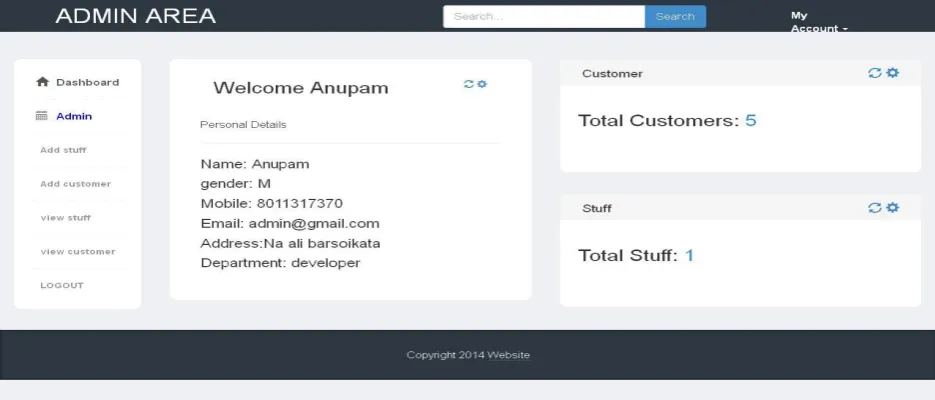Click the gender: M line
Image resolution: width=935 pixels, height=400 pixels.
pyautogui.click(x=236, y=184)
